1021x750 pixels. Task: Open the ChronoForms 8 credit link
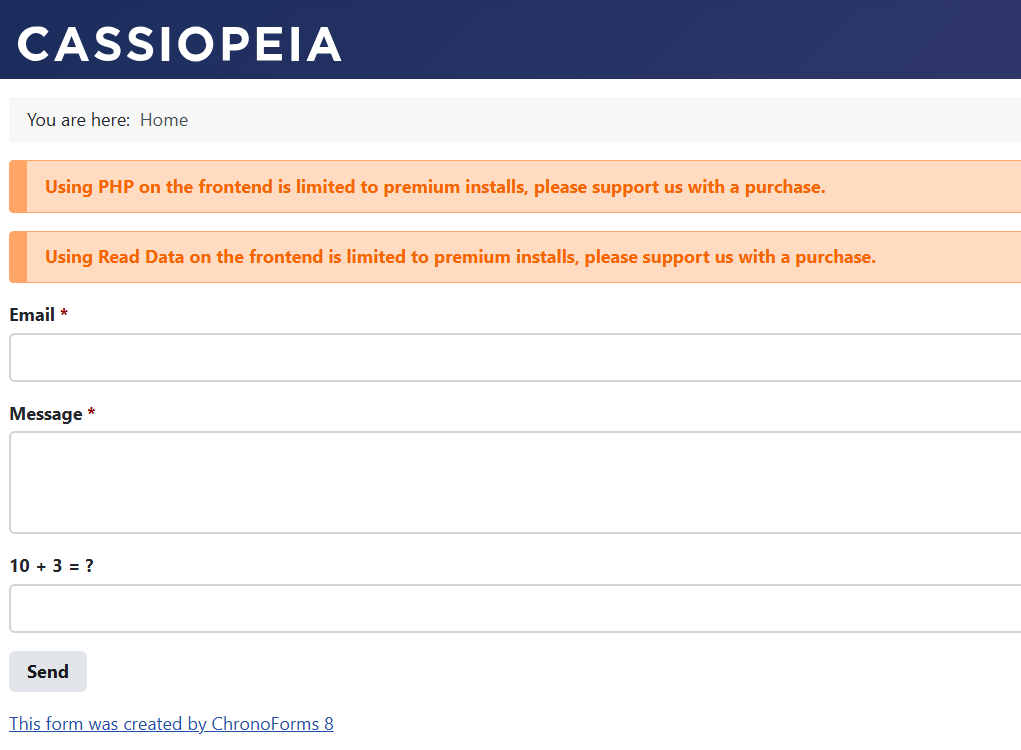coord(171,724)
